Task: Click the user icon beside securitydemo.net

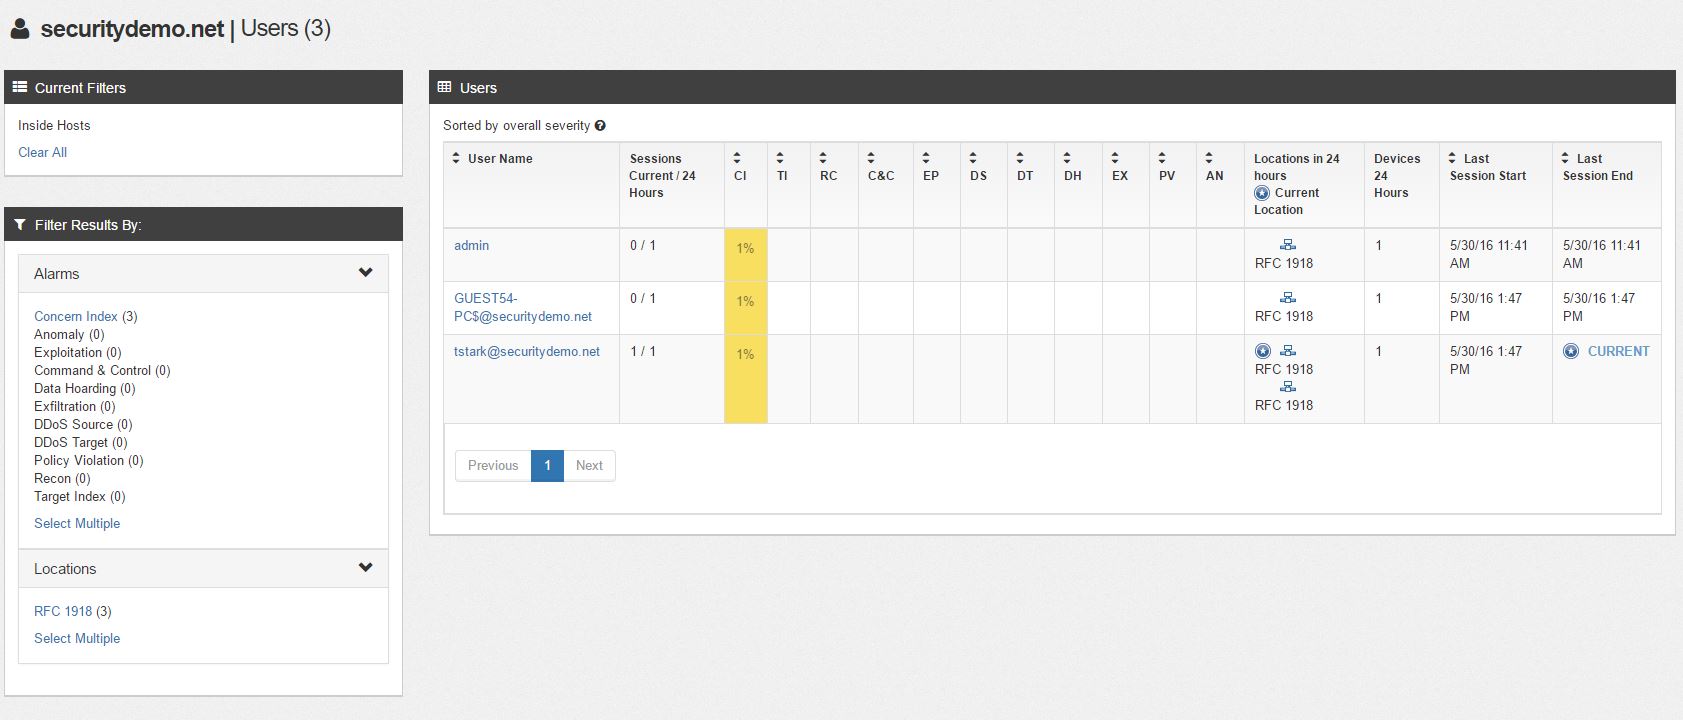Action: [x=19, y=29]
